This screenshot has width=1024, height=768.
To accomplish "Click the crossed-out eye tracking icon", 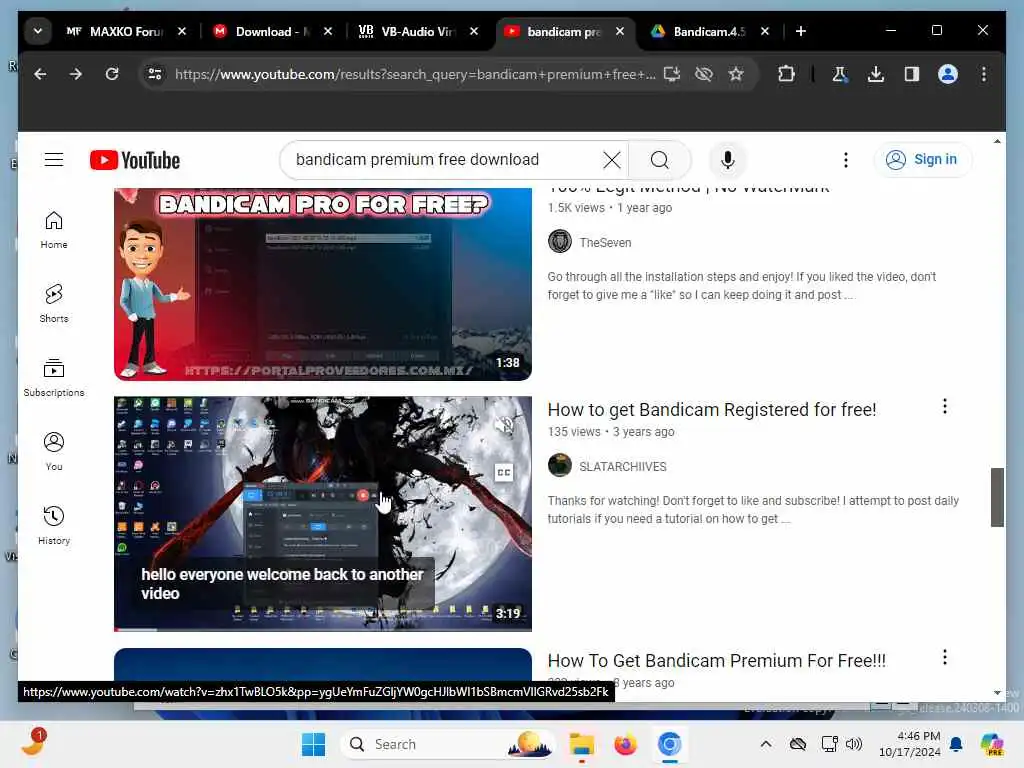I will click(x=704, y=74).
